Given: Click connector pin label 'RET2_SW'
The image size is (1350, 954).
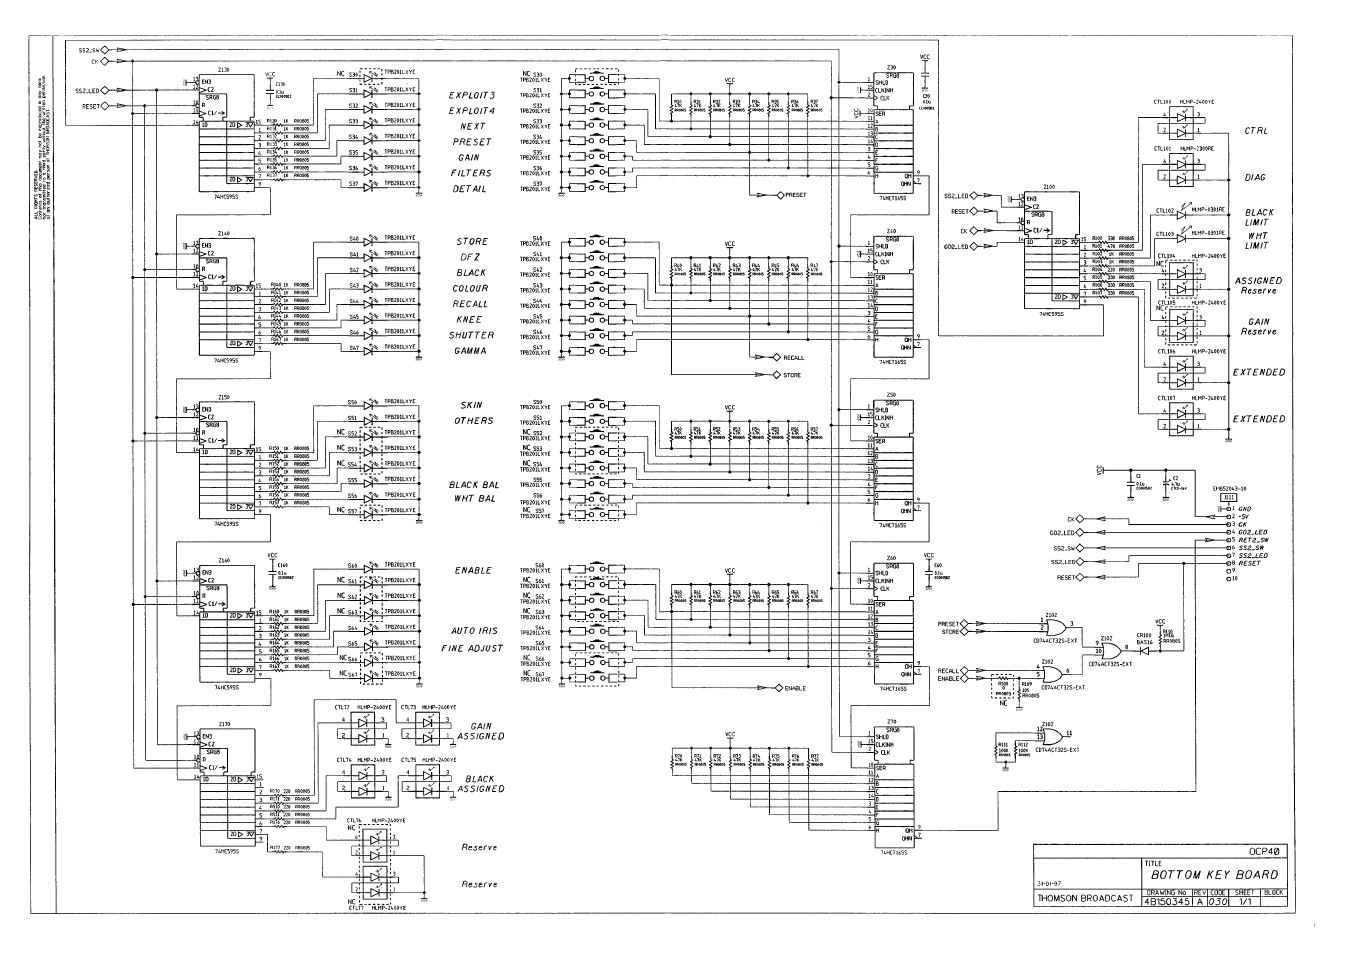Looking at the screenshot, I should pos(1252,540).
